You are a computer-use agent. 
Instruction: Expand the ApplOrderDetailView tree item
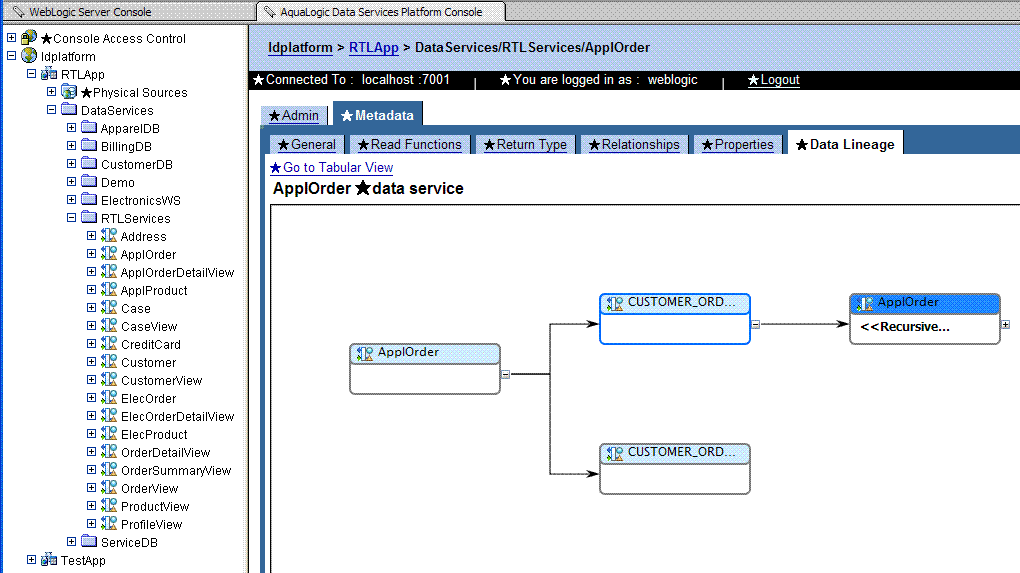point(92,272)
